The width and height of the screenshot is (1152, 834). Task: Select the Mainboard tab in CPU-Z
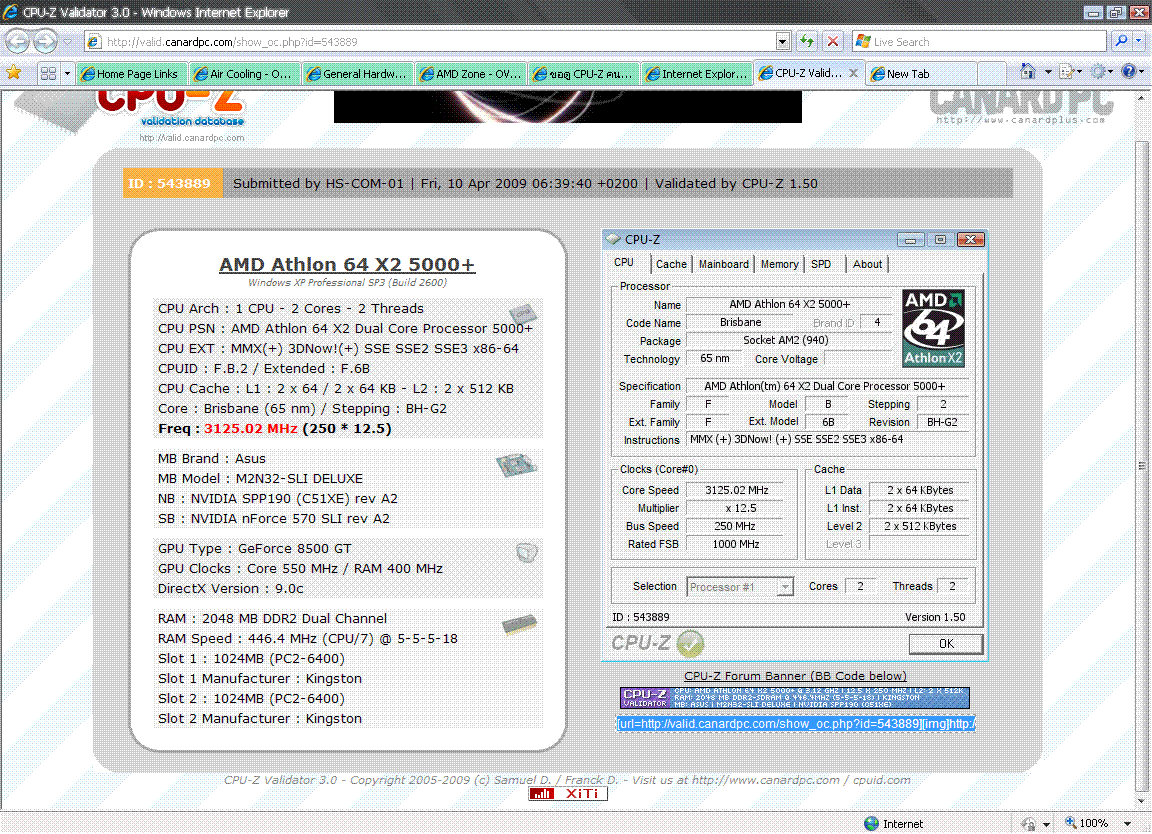pyautogui.click(x=723, y=264)
